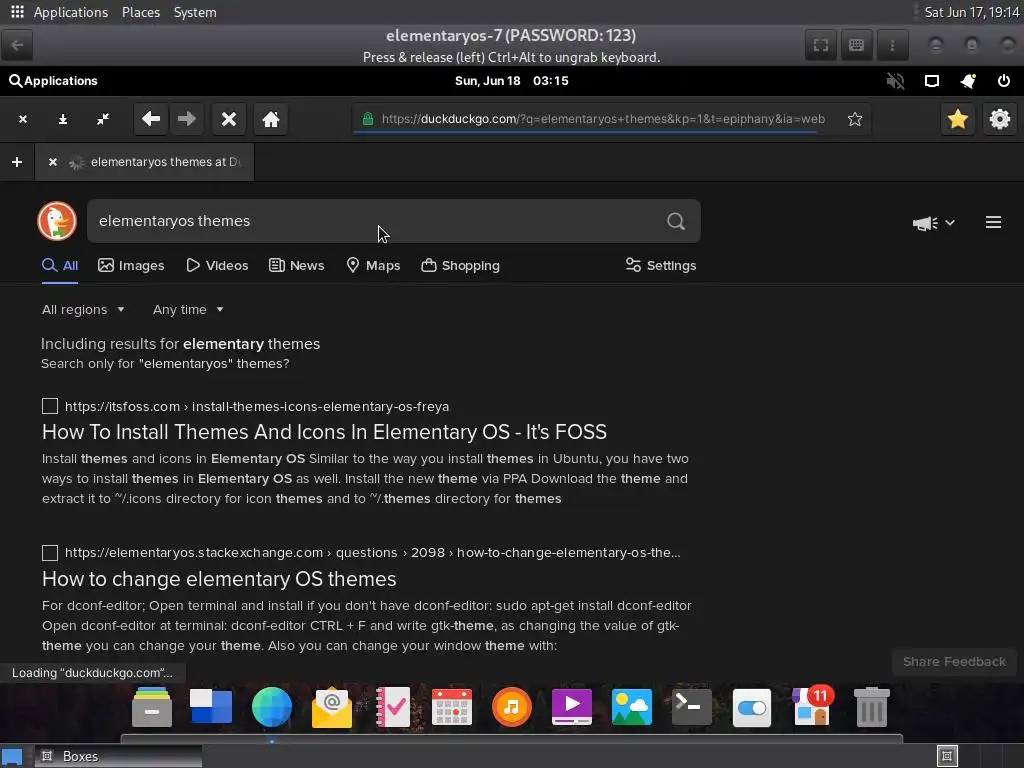
Task: Click the Share Feedback button
Action: [x=954, y=662]
